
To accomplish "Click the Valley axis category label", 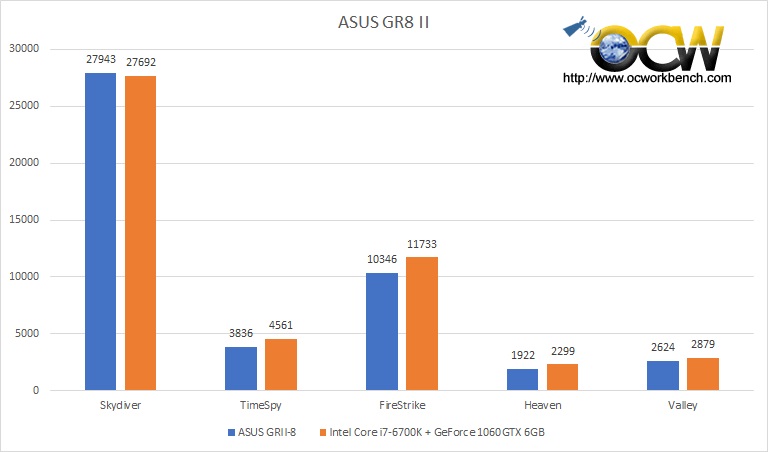I will [683, 405].
